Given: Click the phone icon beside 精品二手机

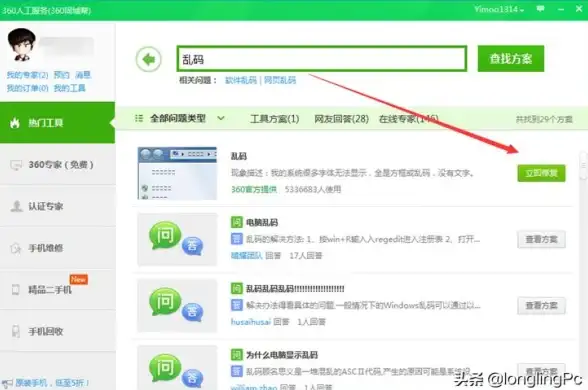Looking at the screenshot, I should tap(15, 290).
